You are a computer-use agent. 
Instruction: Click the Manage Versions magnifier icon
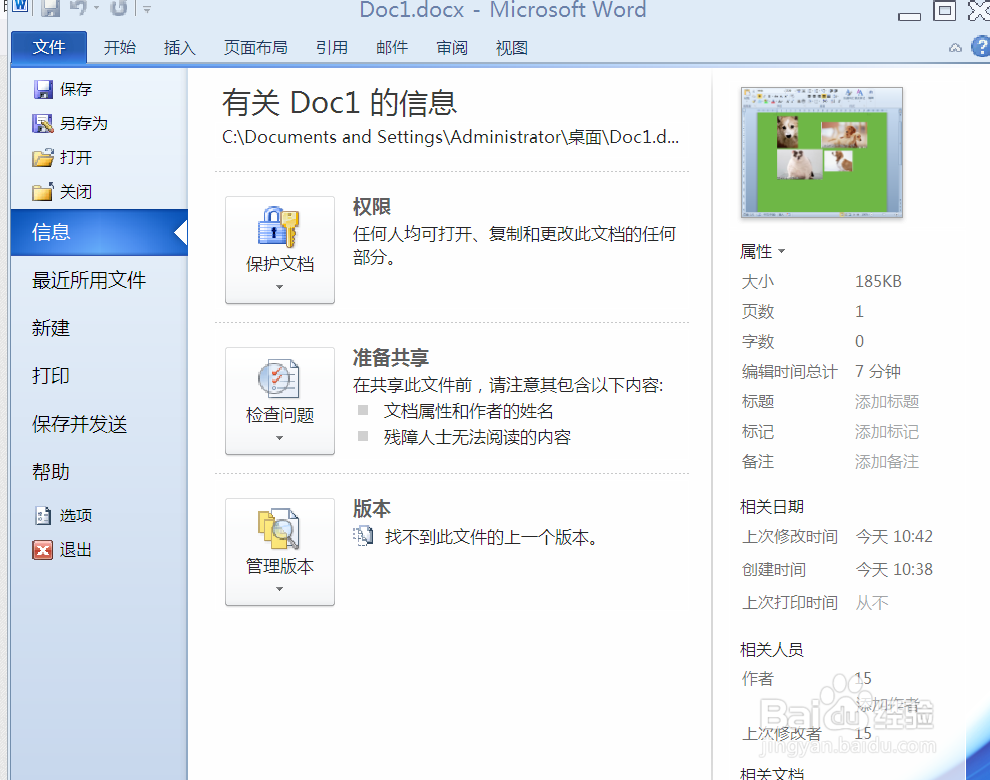point(278,529)
